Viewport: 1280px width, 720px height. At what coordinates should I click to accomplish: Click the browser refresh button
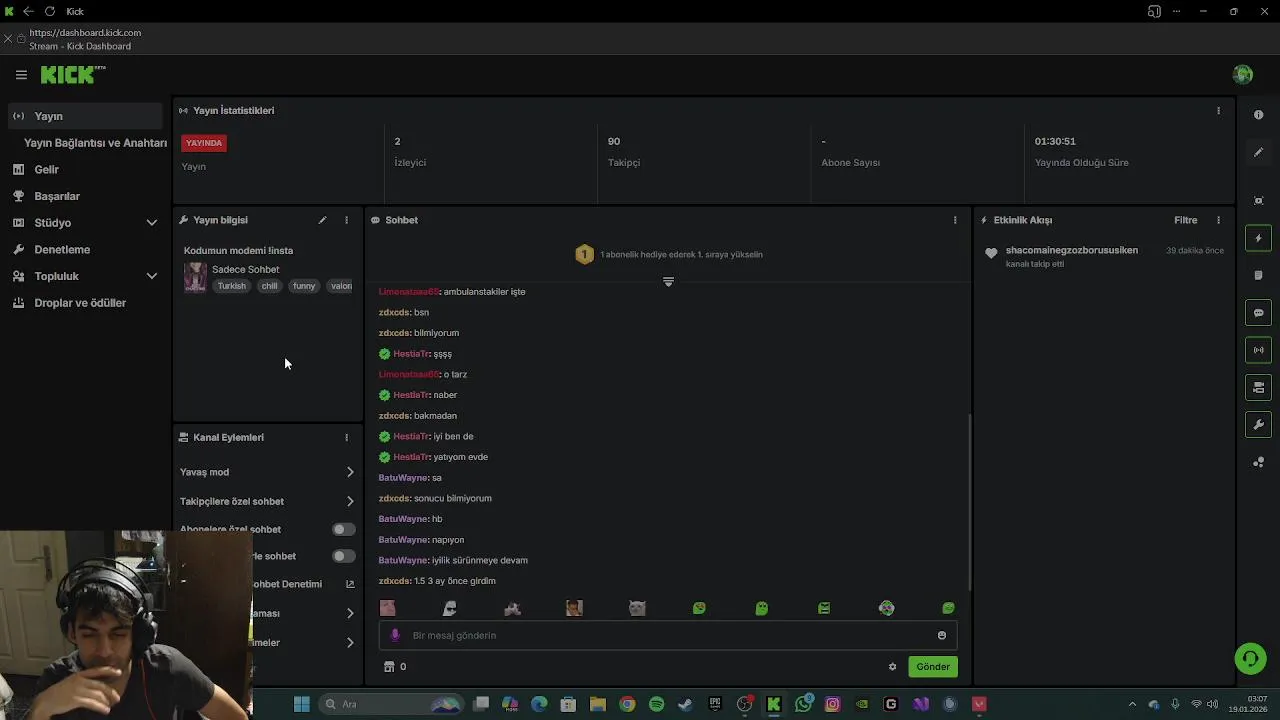pos(50,11)
